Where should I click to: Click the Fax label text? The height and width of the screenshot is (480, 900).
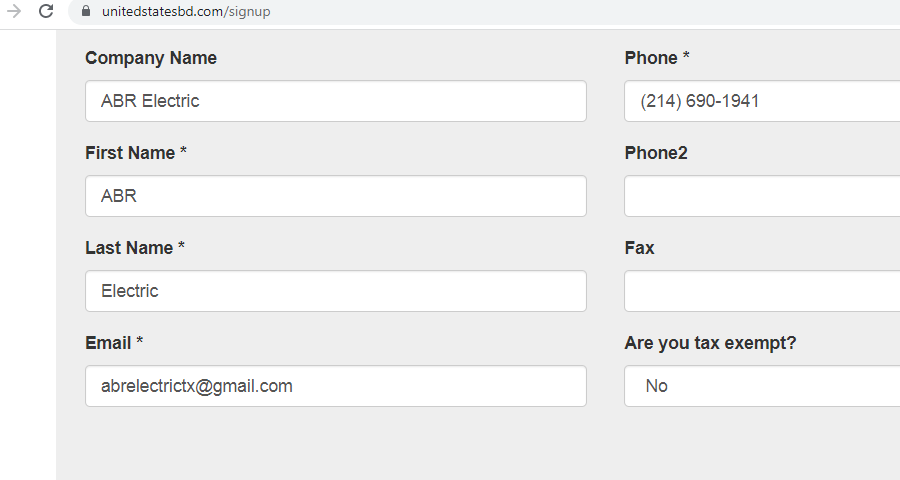639,248
